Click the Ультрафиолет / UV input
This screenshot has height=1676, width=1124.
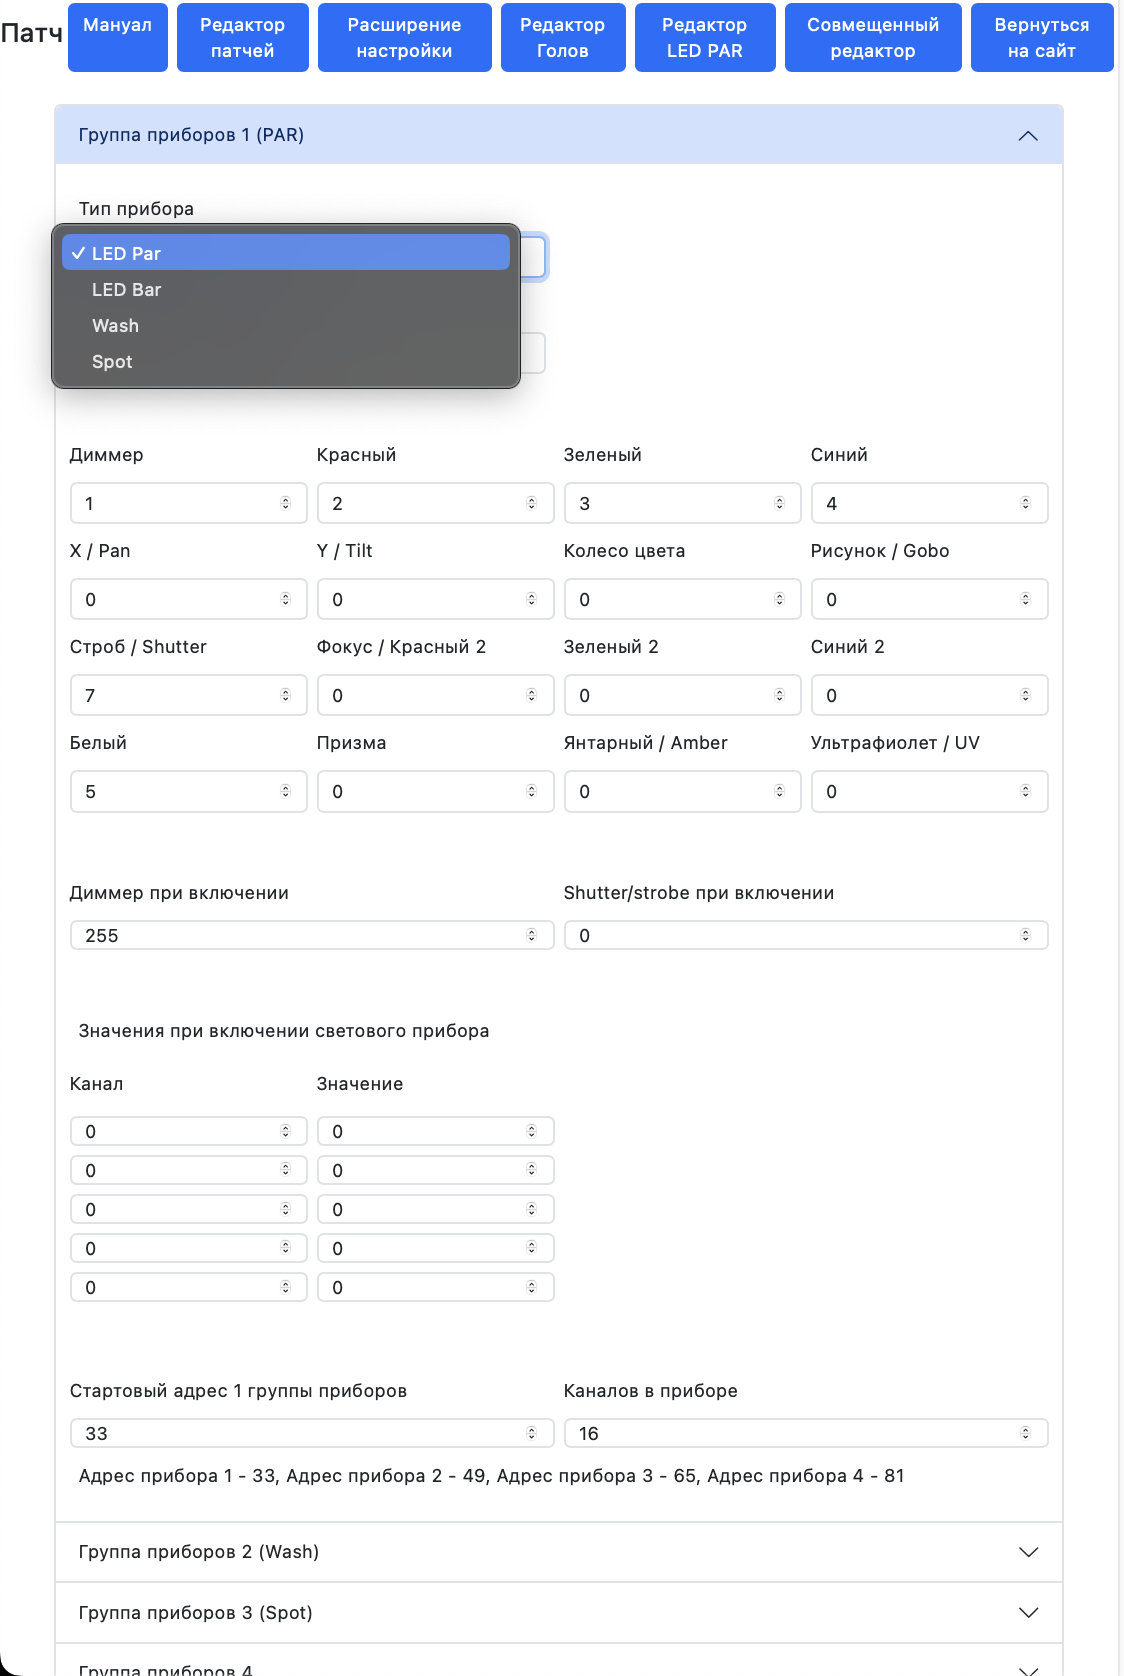pos(930,791)
